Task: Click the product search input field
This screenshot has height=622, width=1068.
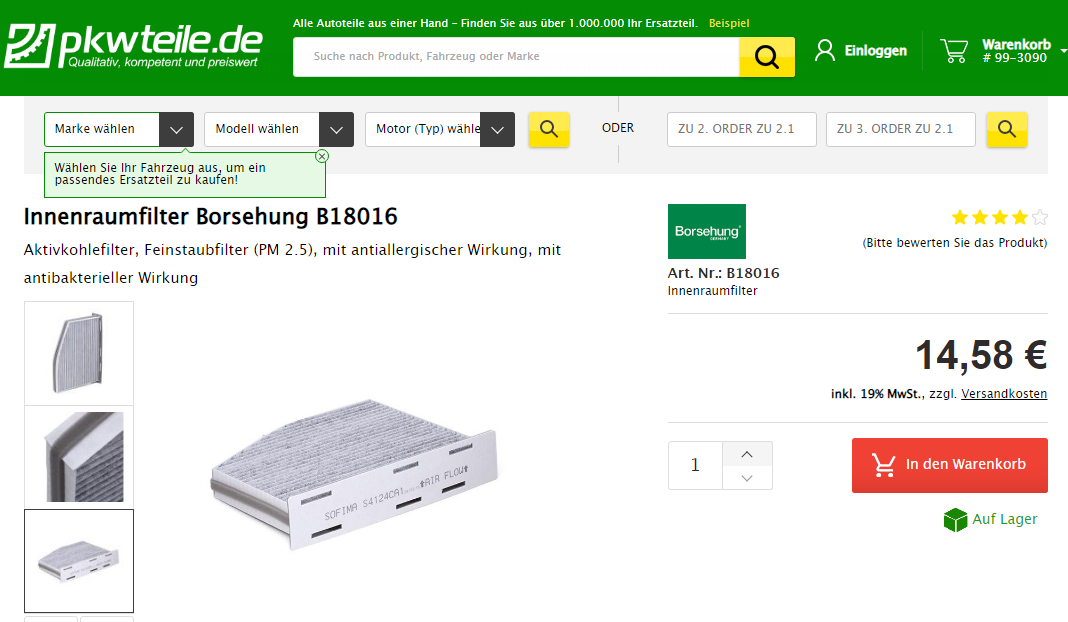Action: (516, 57)
